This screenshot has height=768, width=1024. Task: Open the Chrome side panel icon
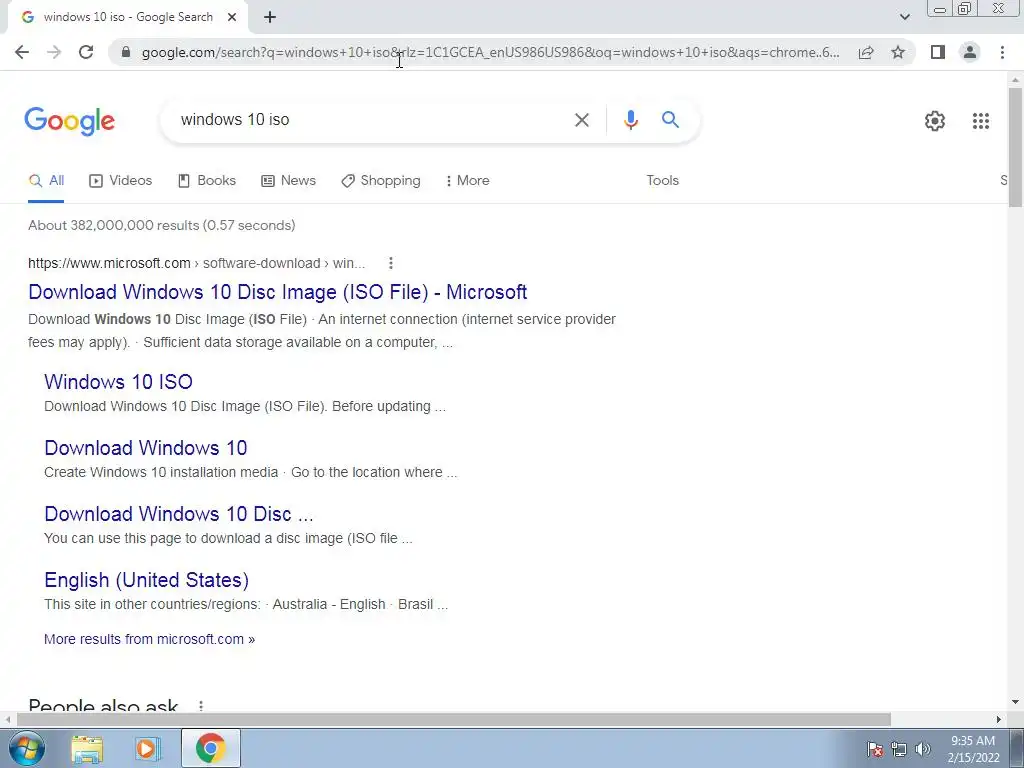[x=938, y=52]
